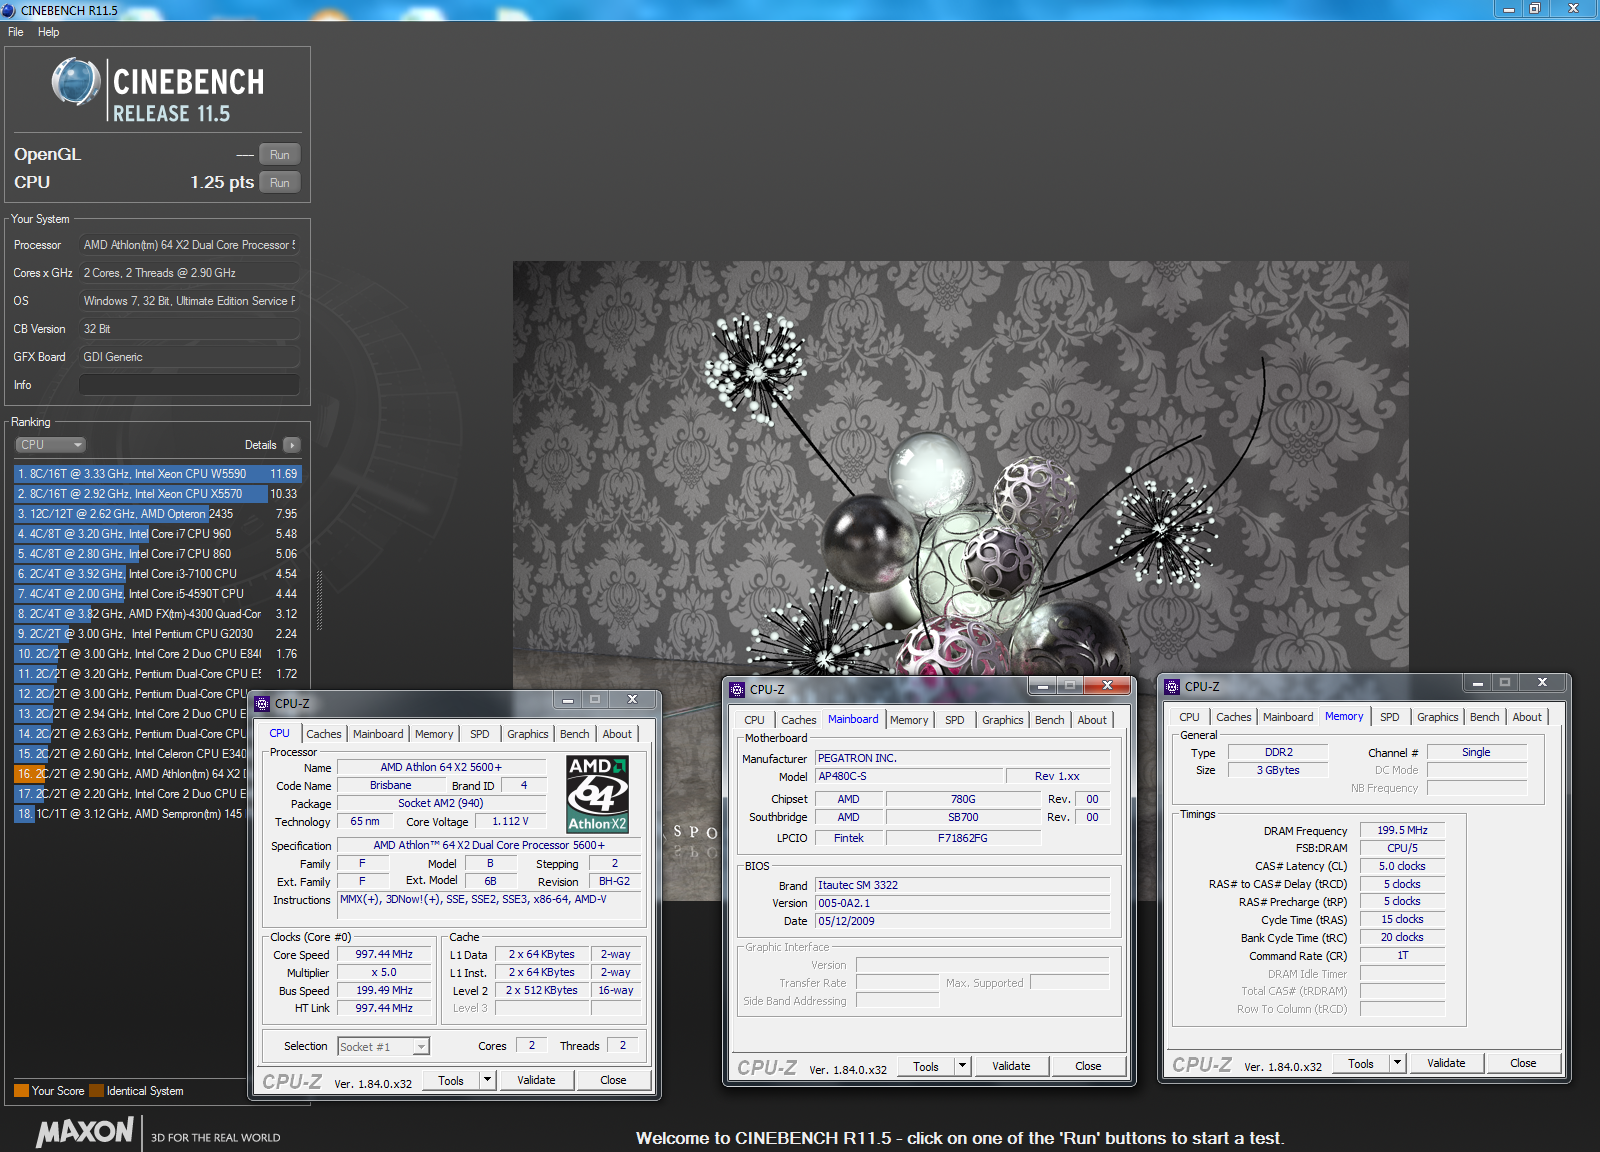Click Validate in the Mainboard window
The height and width of the screenshot is (1152, 1600).
pyautogui.click(x=1011, y=1066)
